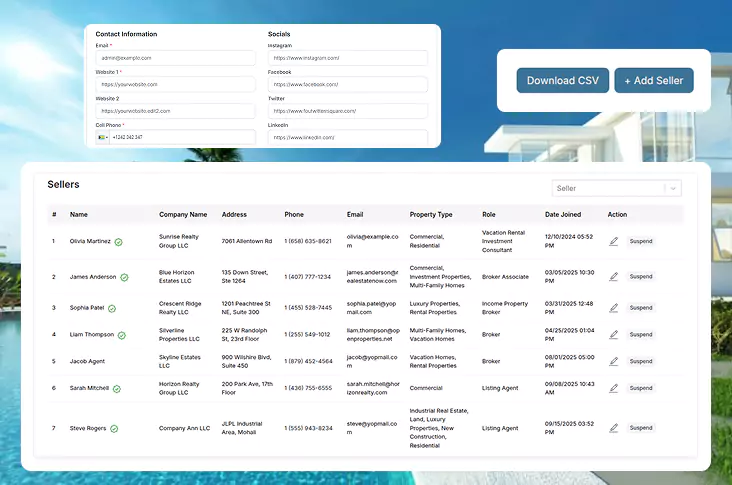Screen dimensions: 732x485
Task: Click the Phone column header
Action: tap(294, 215)
